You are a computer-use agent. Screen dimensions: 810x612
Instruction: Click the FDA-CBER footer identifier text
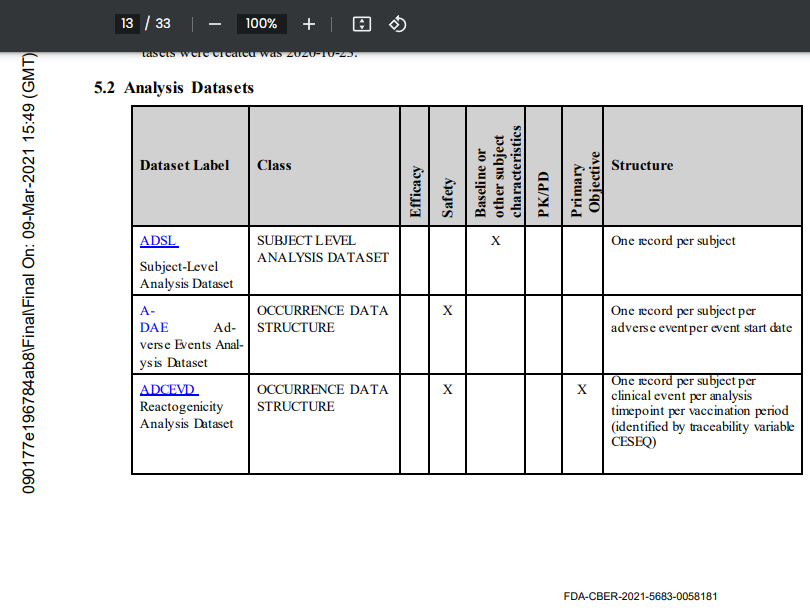coord(640,596)
